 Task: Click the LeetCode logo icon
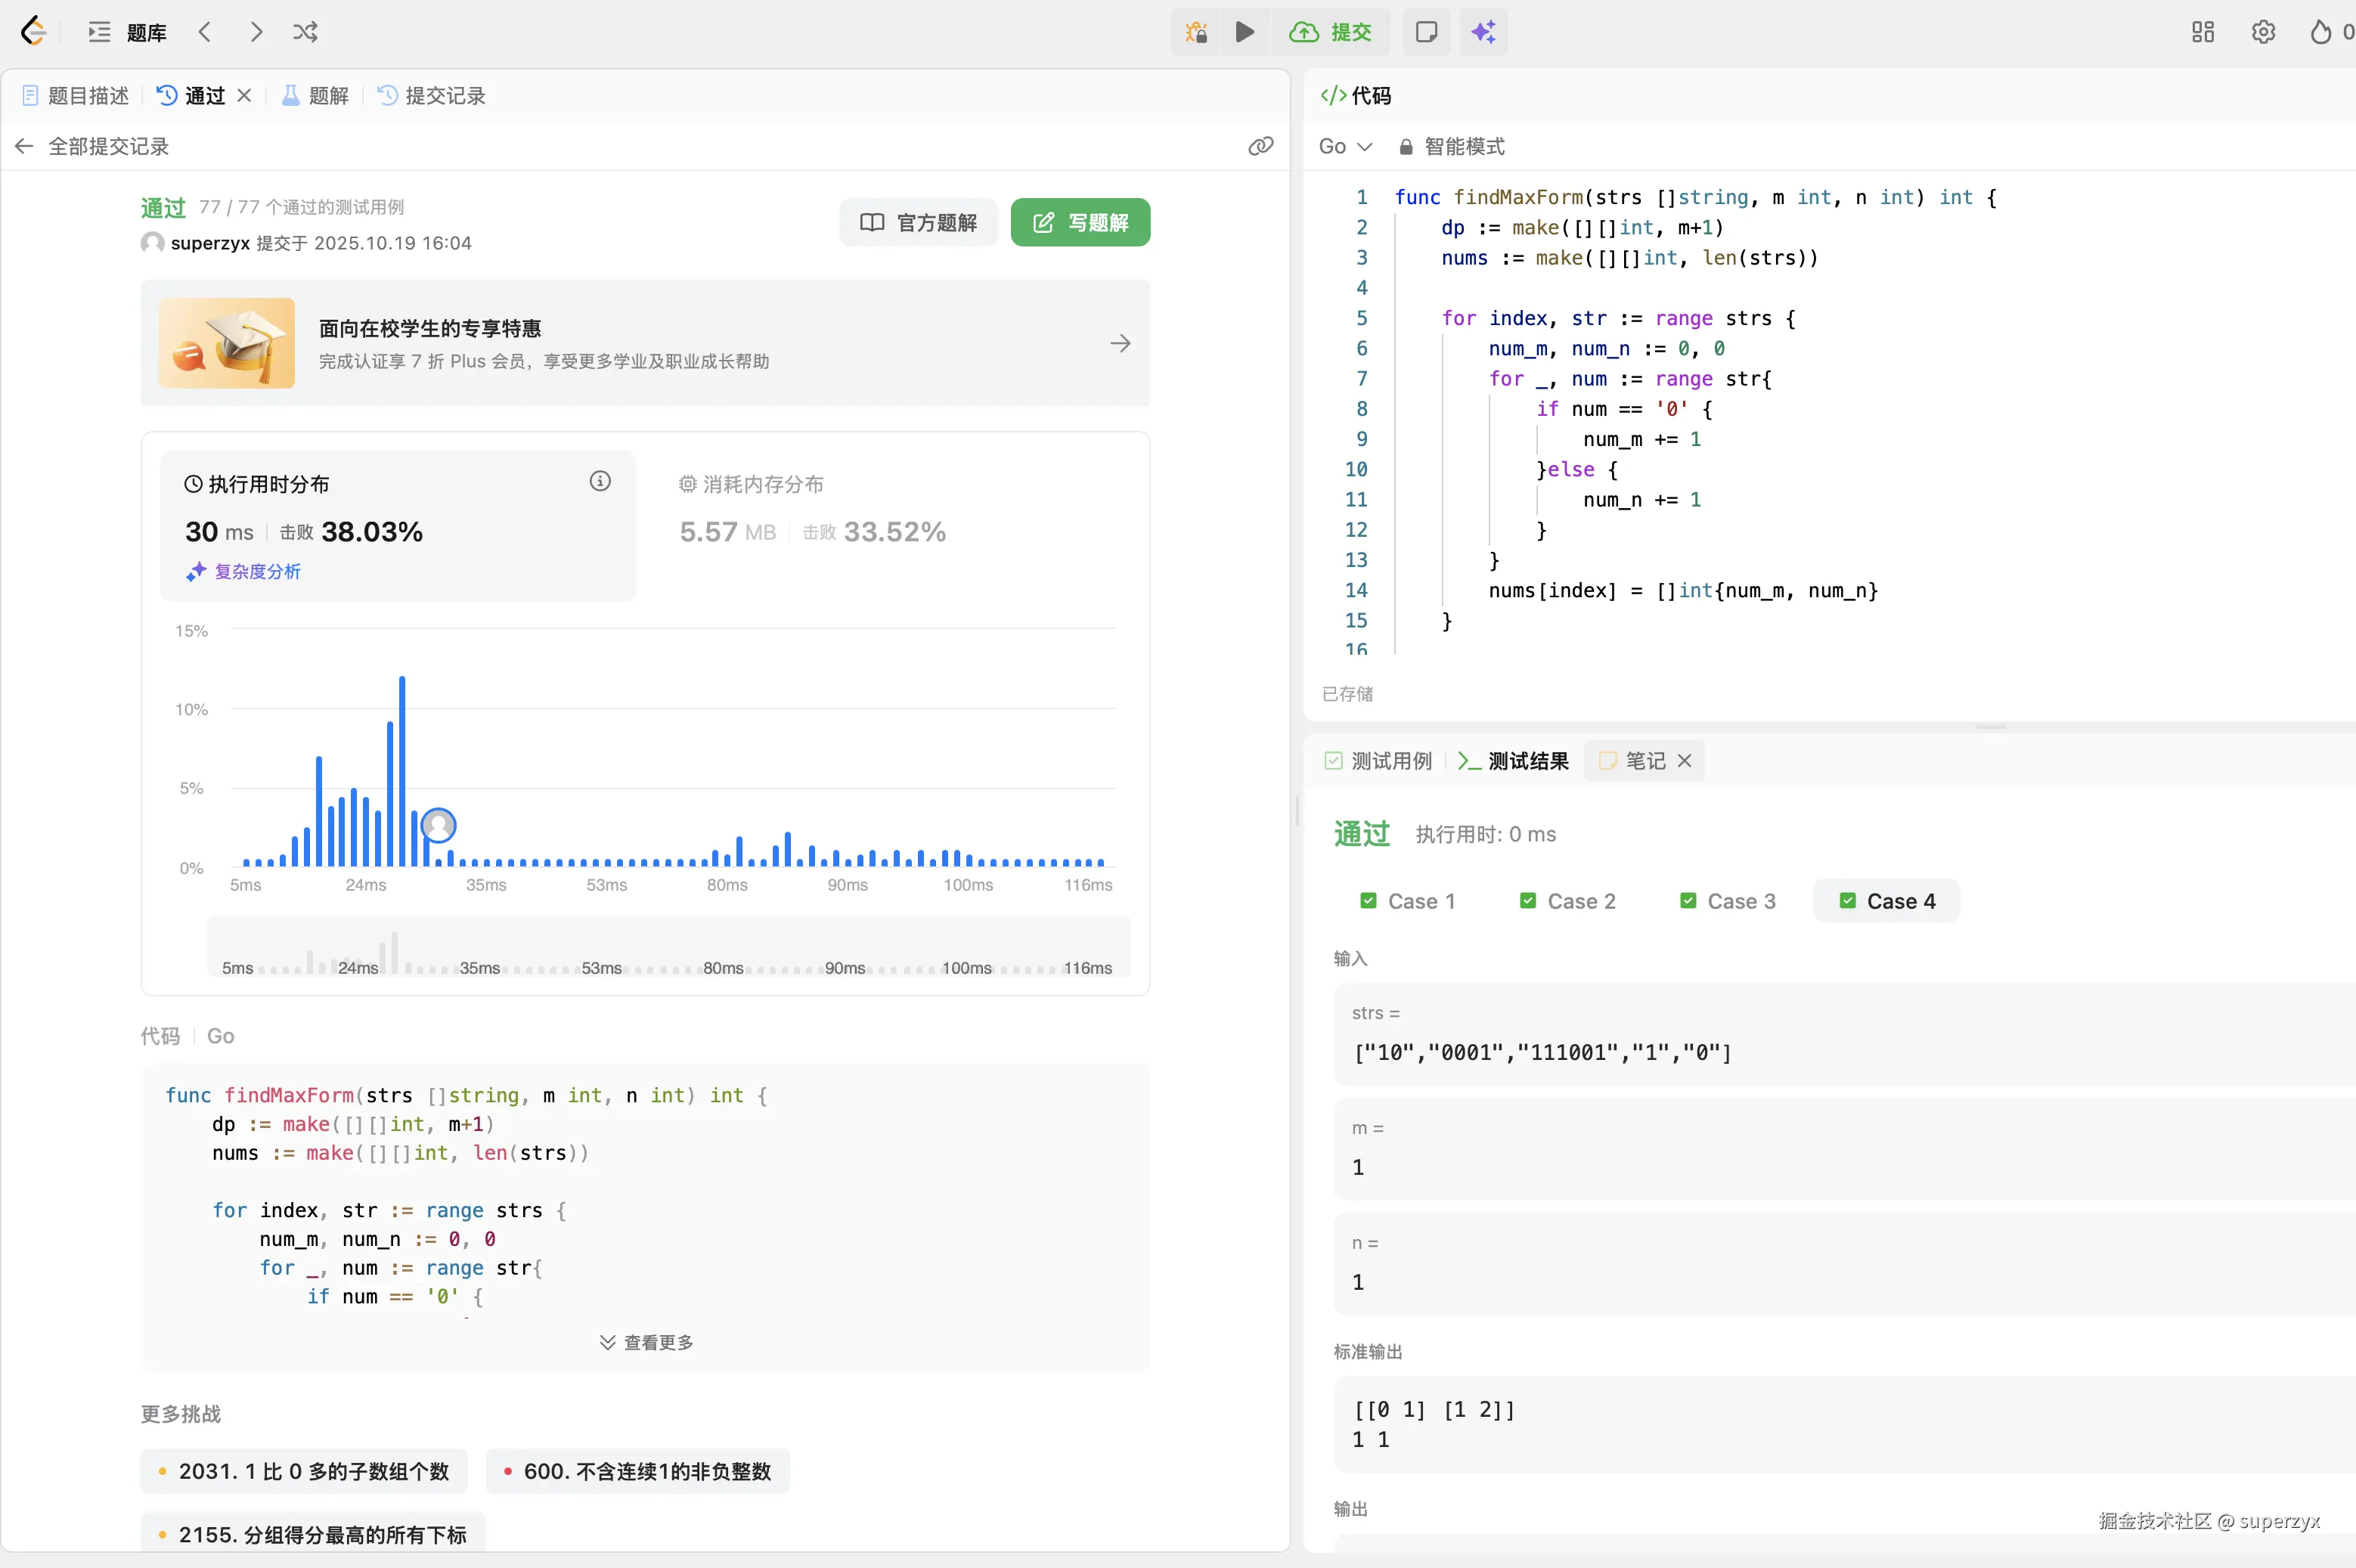click(34, 31)
